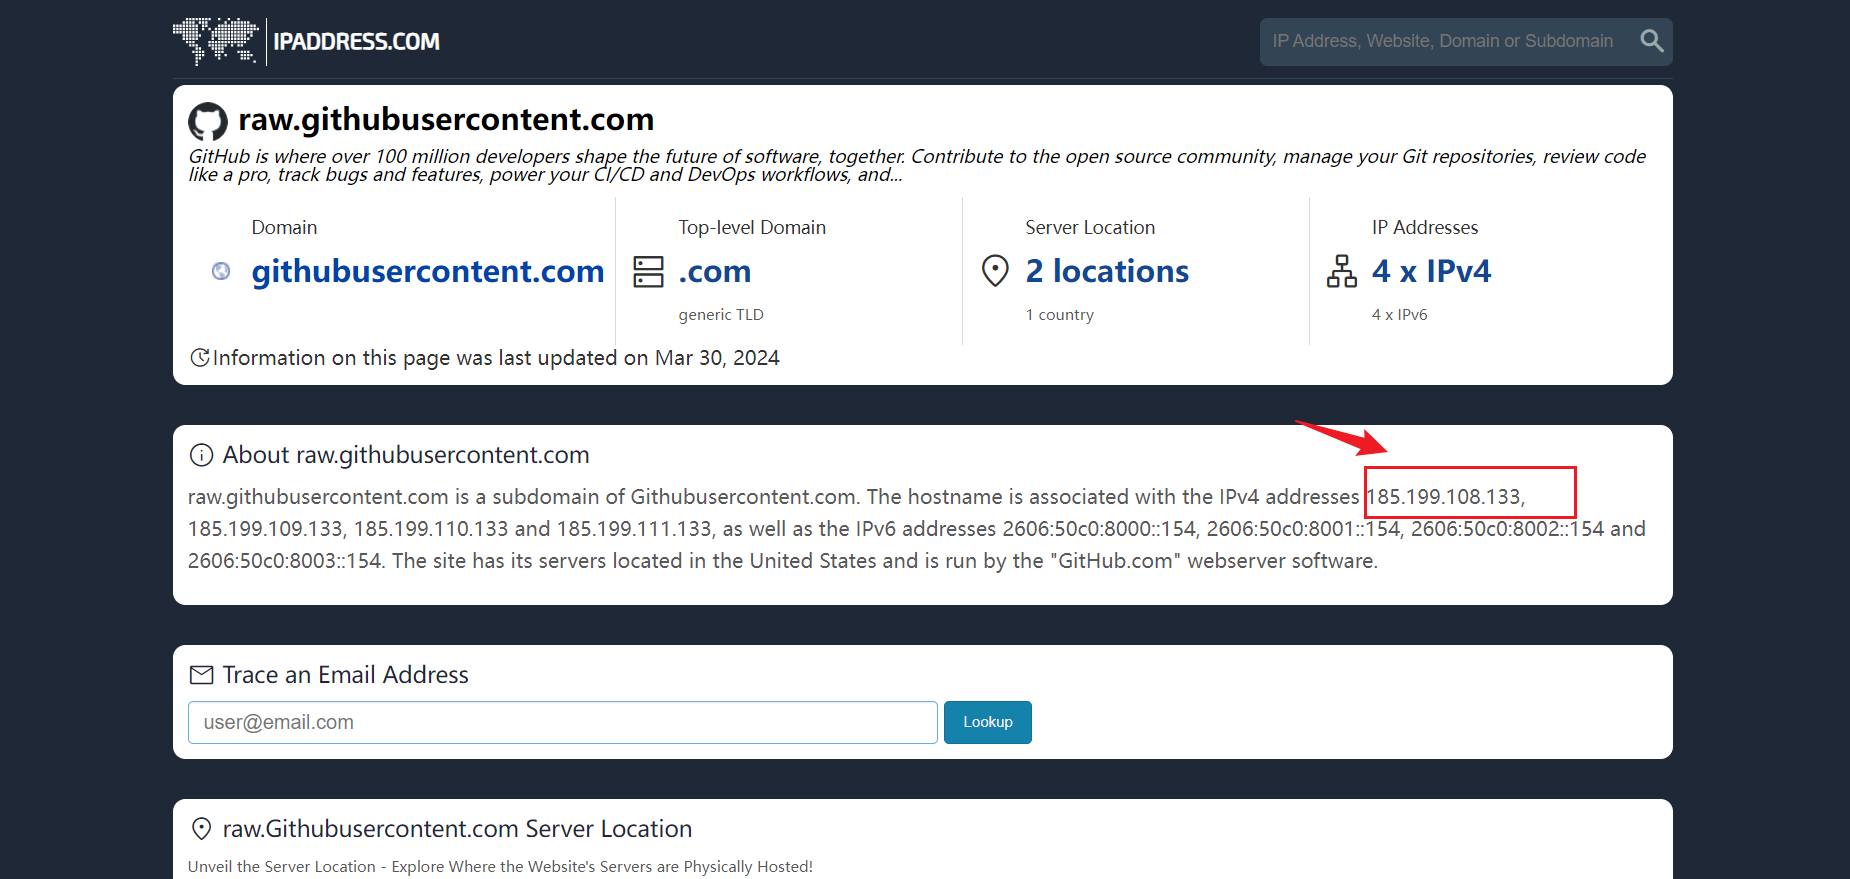
Task: Focus the user@email.com input field
Action: (x=562, y=722)
